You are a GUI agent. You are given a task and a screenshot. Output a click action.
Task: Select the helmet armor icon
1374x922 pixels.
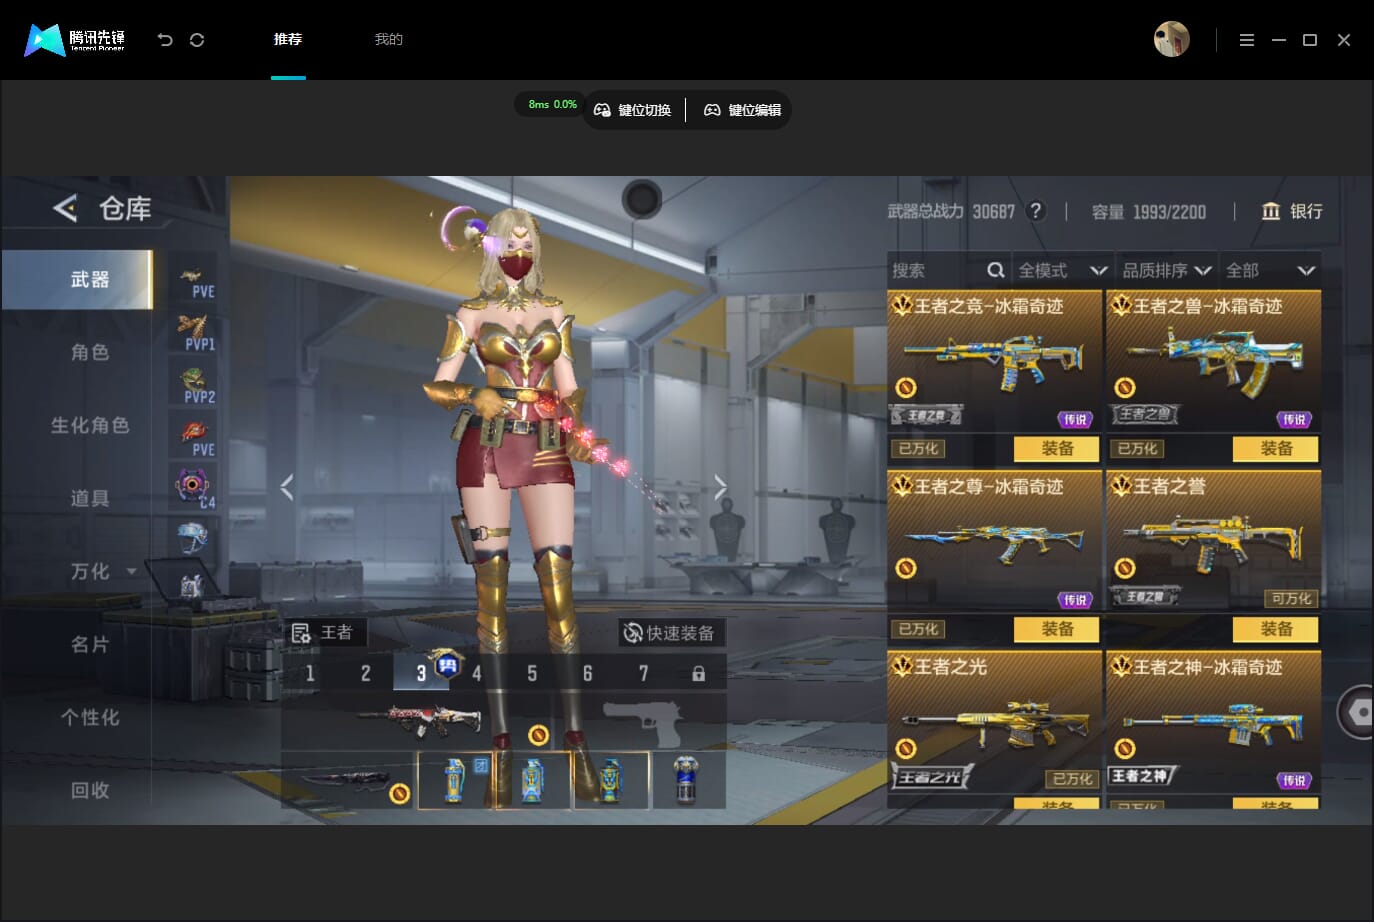[x=194, y=537]
